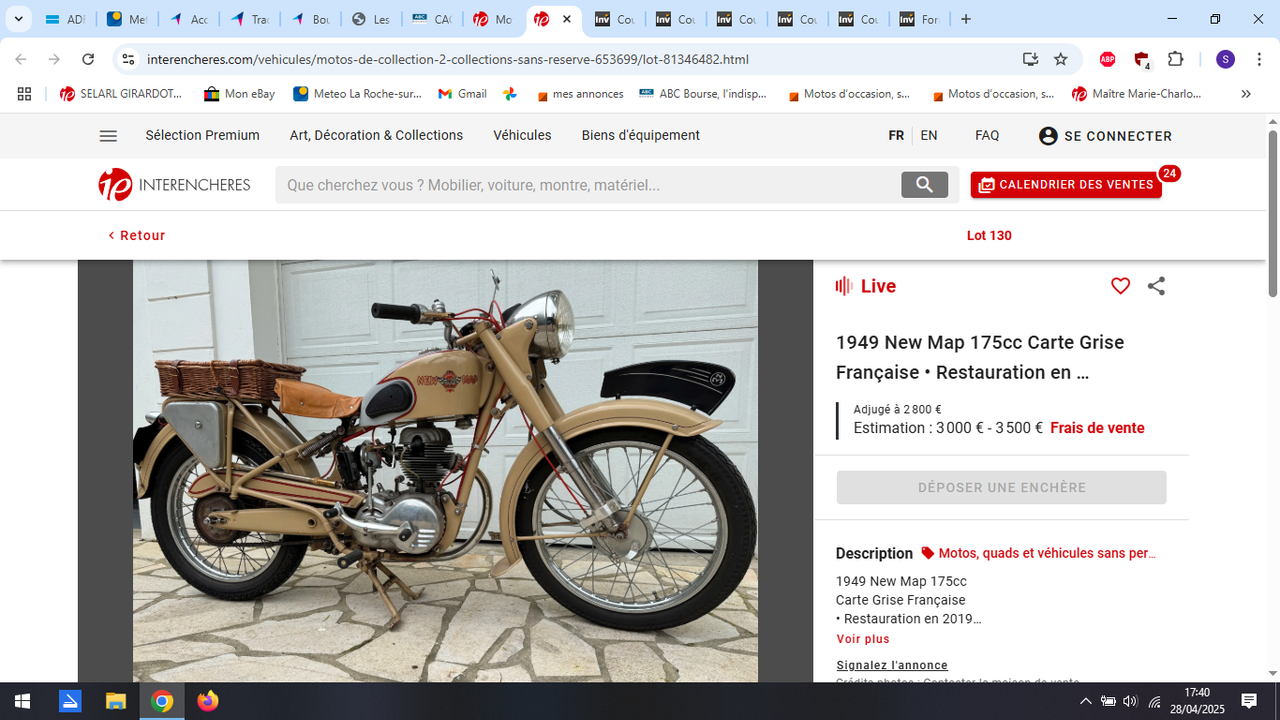Click DÉPOSER UNE ENCHÈRE button
The width and height of the screenshot is (1280, 720).
coord(1001,487)
